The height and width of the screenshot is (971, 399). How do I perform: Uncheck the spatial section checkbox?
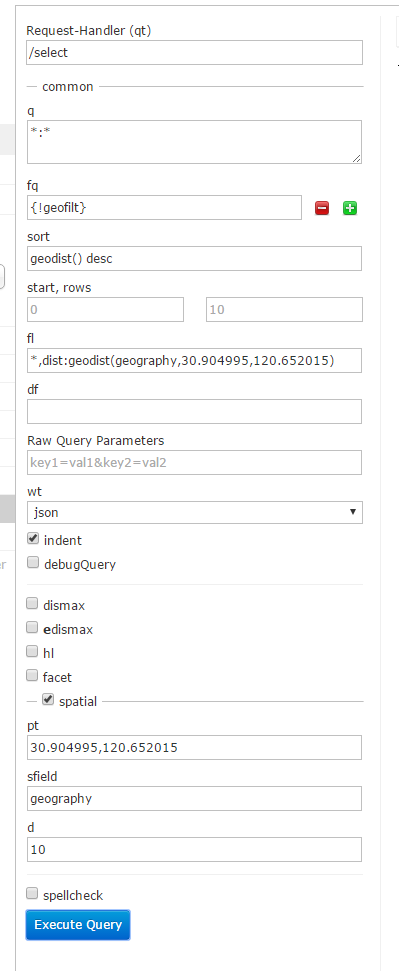coord(48,700)
